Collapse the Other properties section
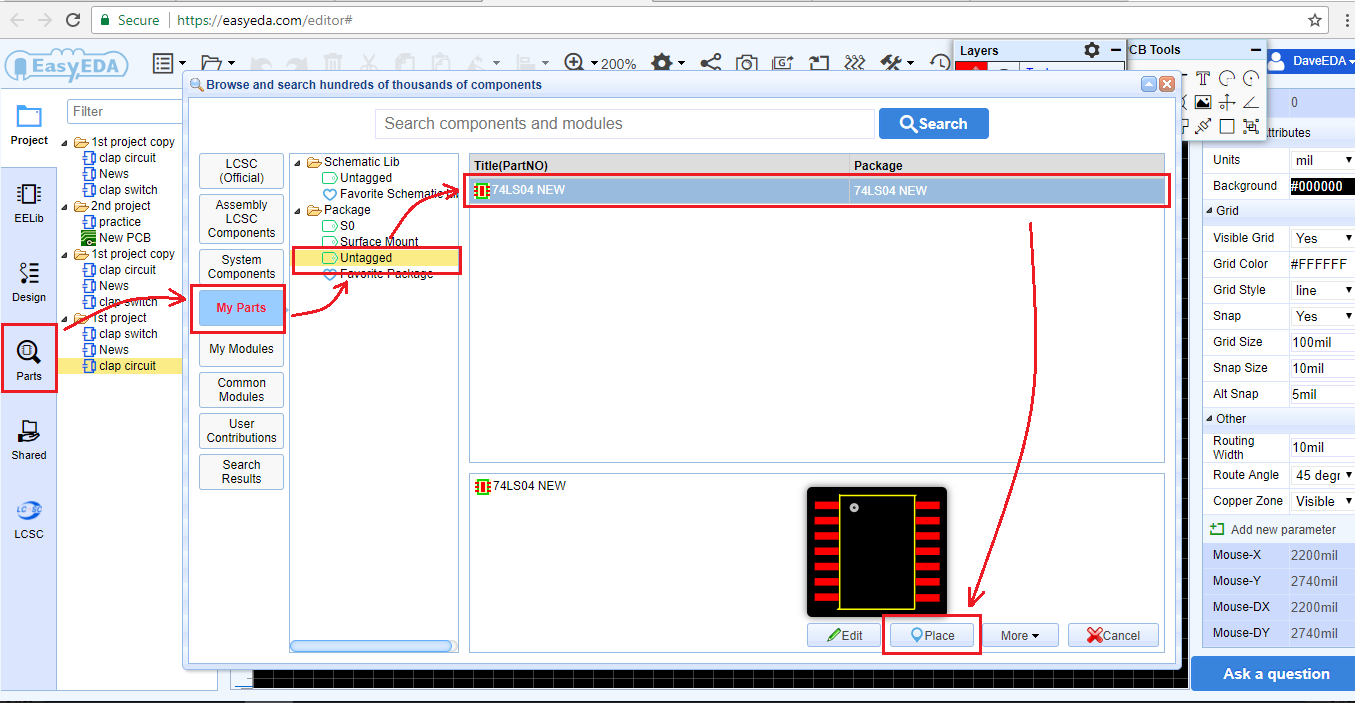1355x703 pixels. tap(1210, 419)
